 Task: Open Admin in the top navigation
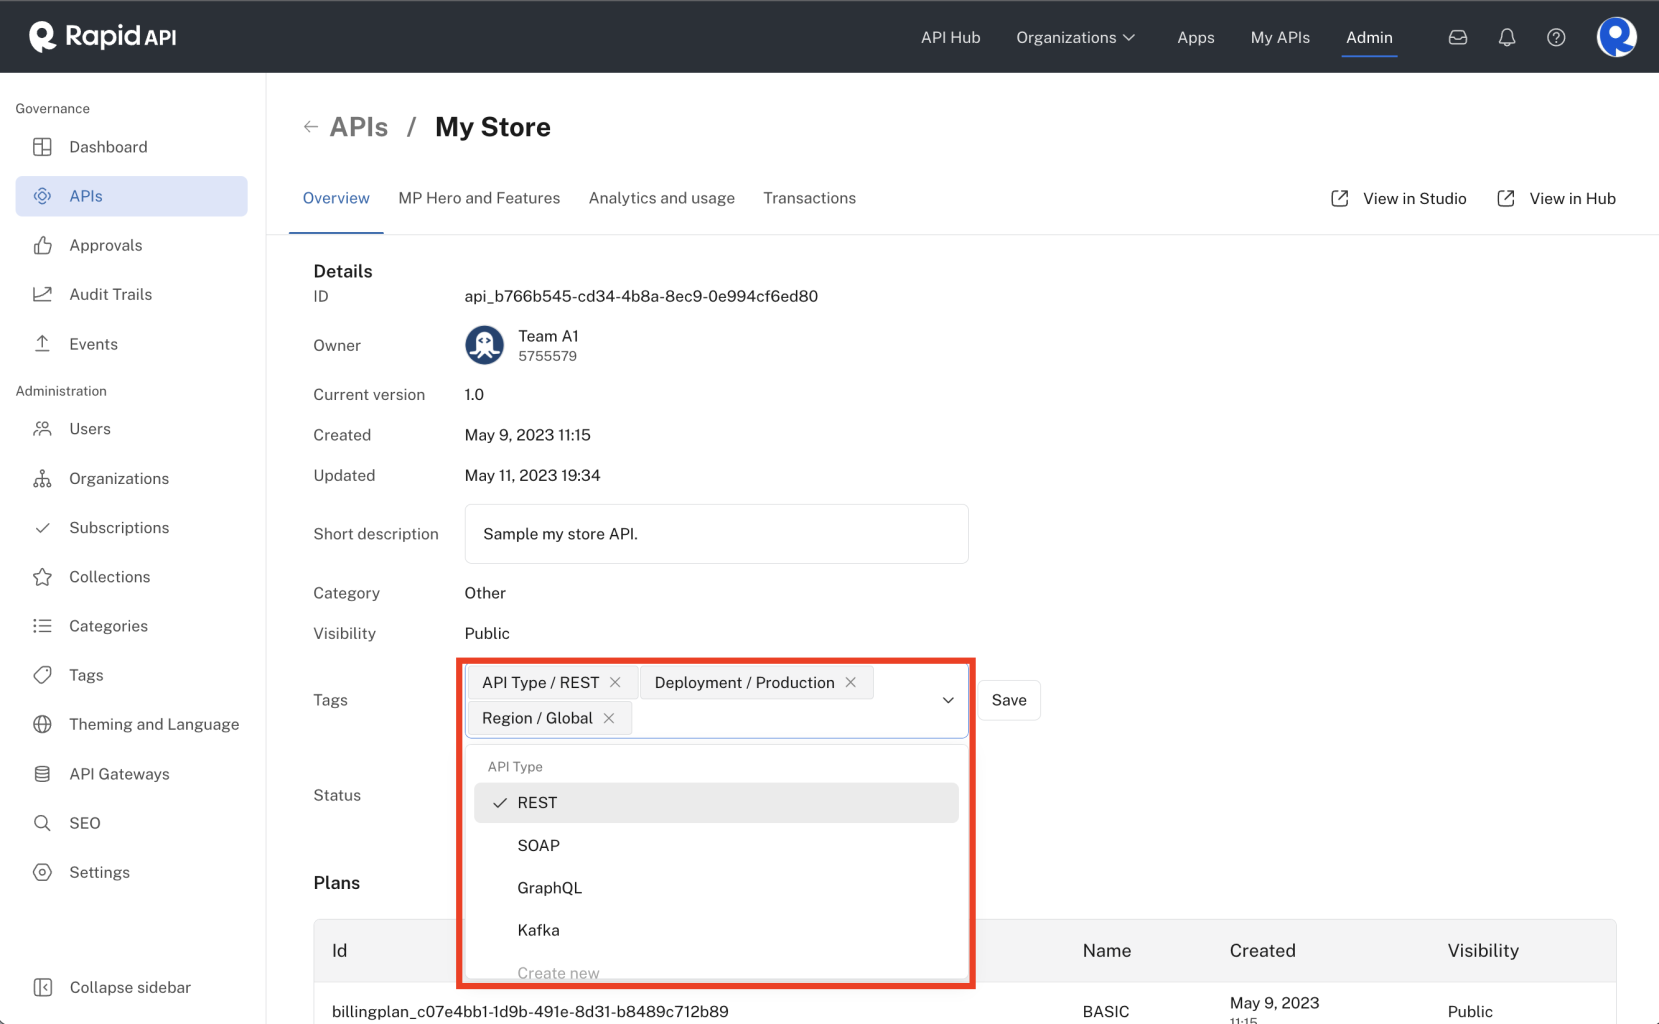(1369, 37)
